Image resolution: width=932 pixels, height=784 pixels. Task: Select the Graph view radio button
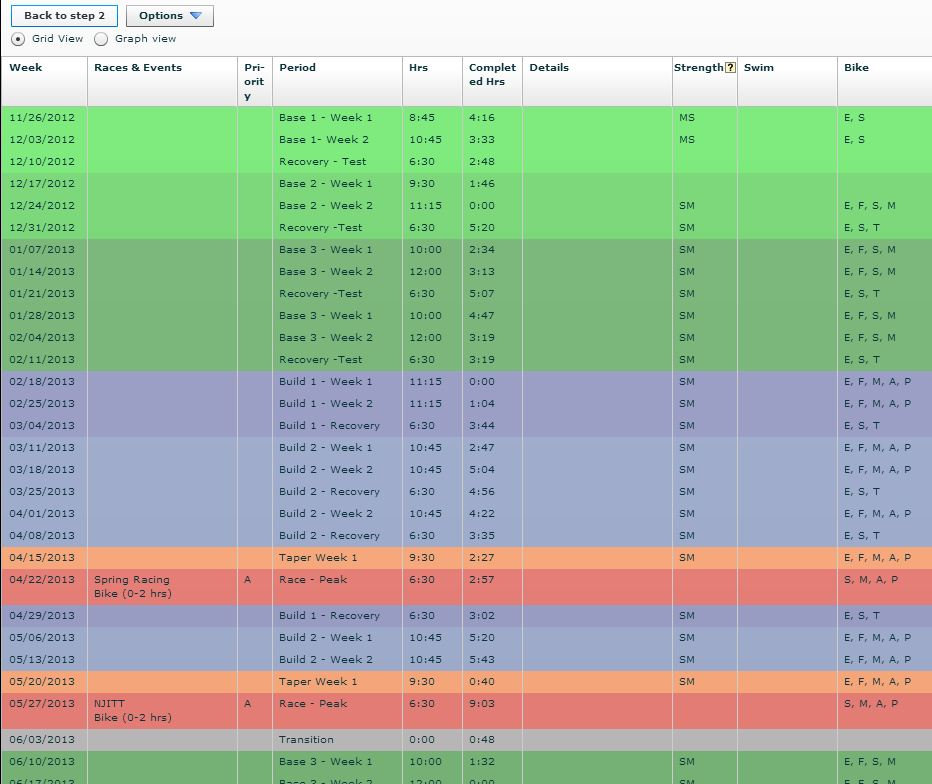tap(101, 39)
